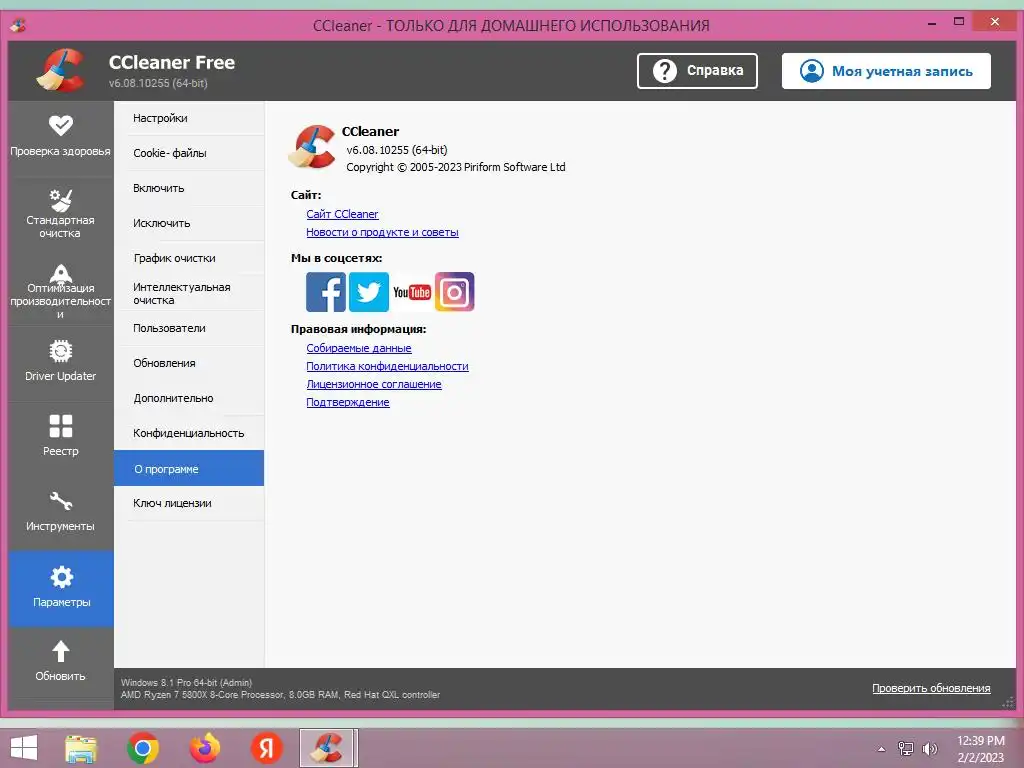Screen dimensions: 1024x768
Task: Open the Интеллектуальная очистка section
Action: pos(189,293)
